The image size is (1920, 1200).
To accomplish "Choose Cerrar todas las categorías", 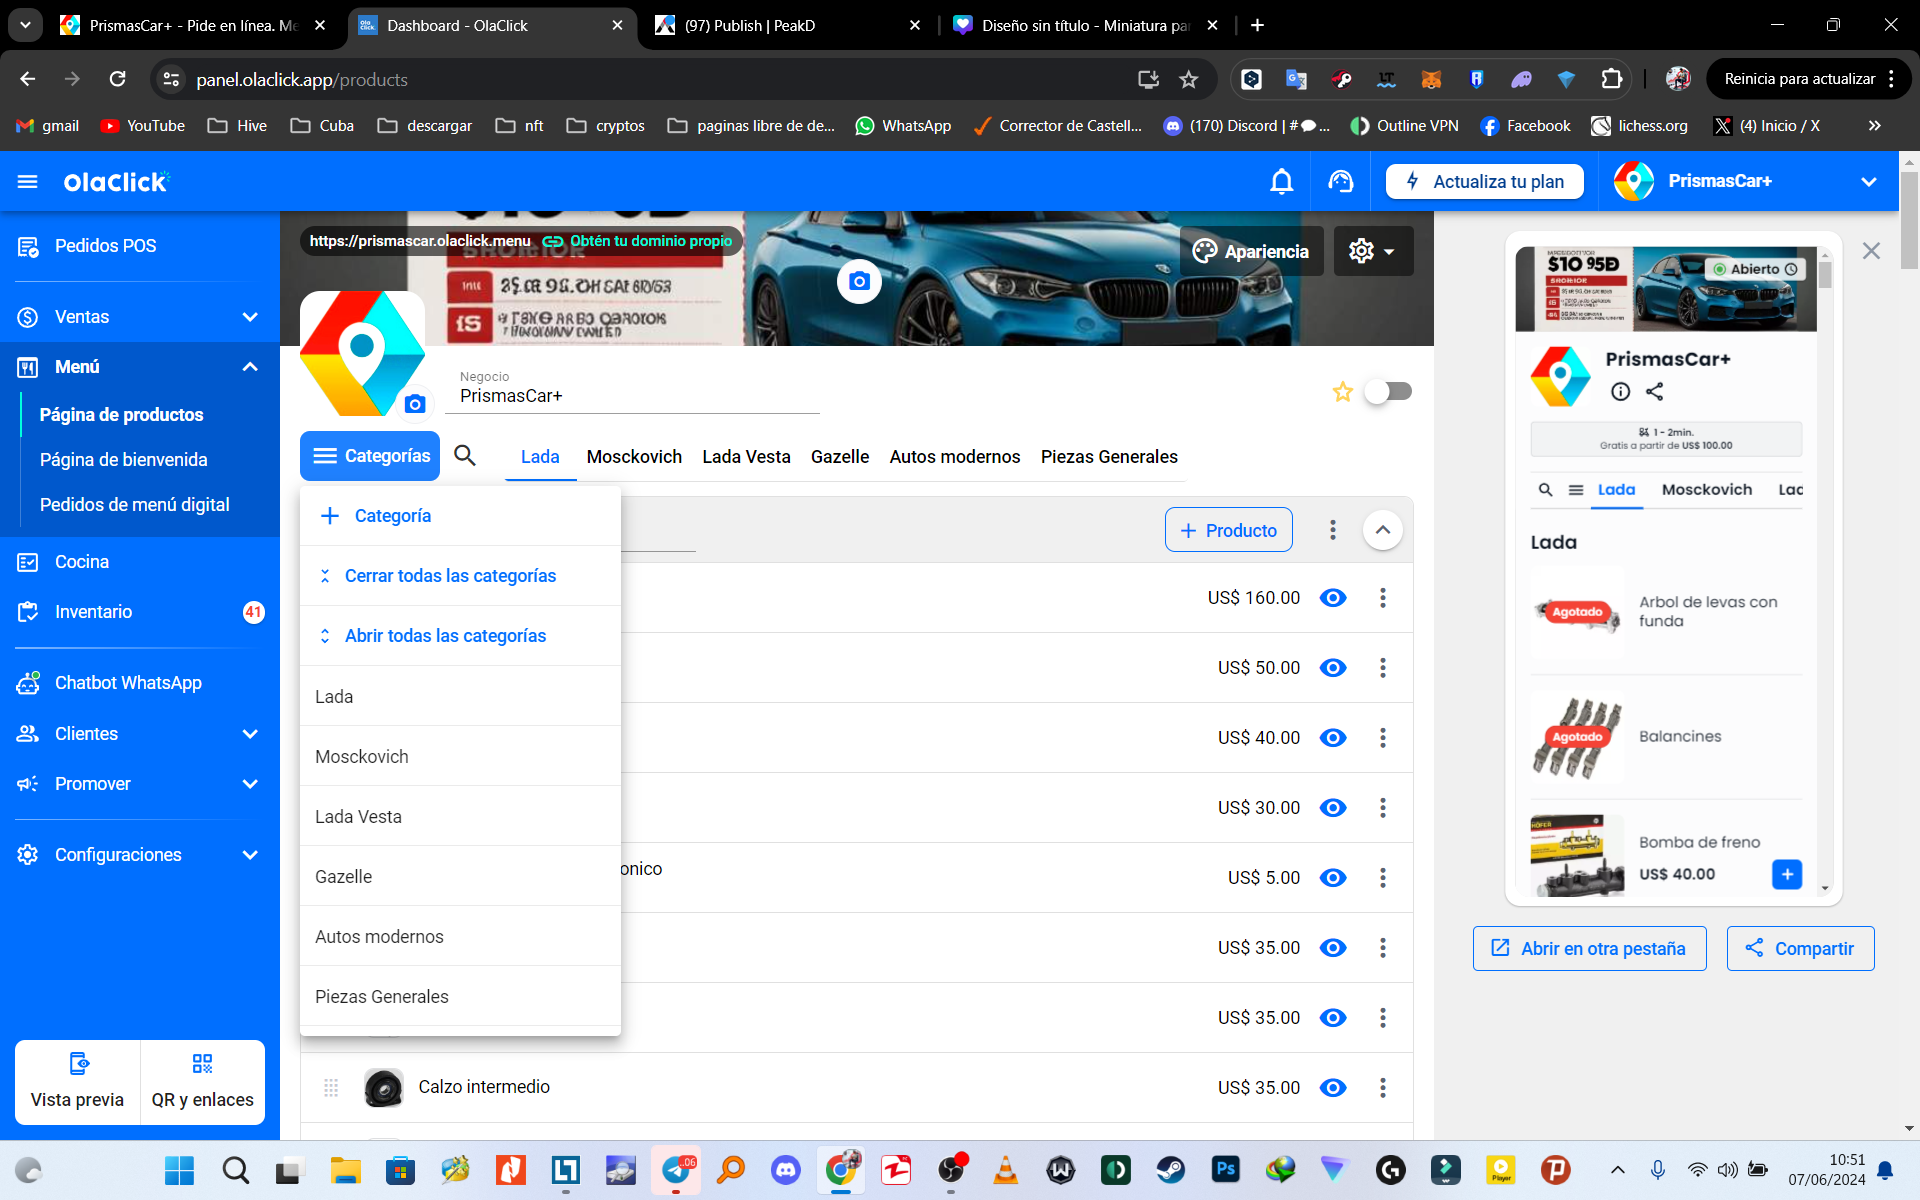I will point(460,576).
